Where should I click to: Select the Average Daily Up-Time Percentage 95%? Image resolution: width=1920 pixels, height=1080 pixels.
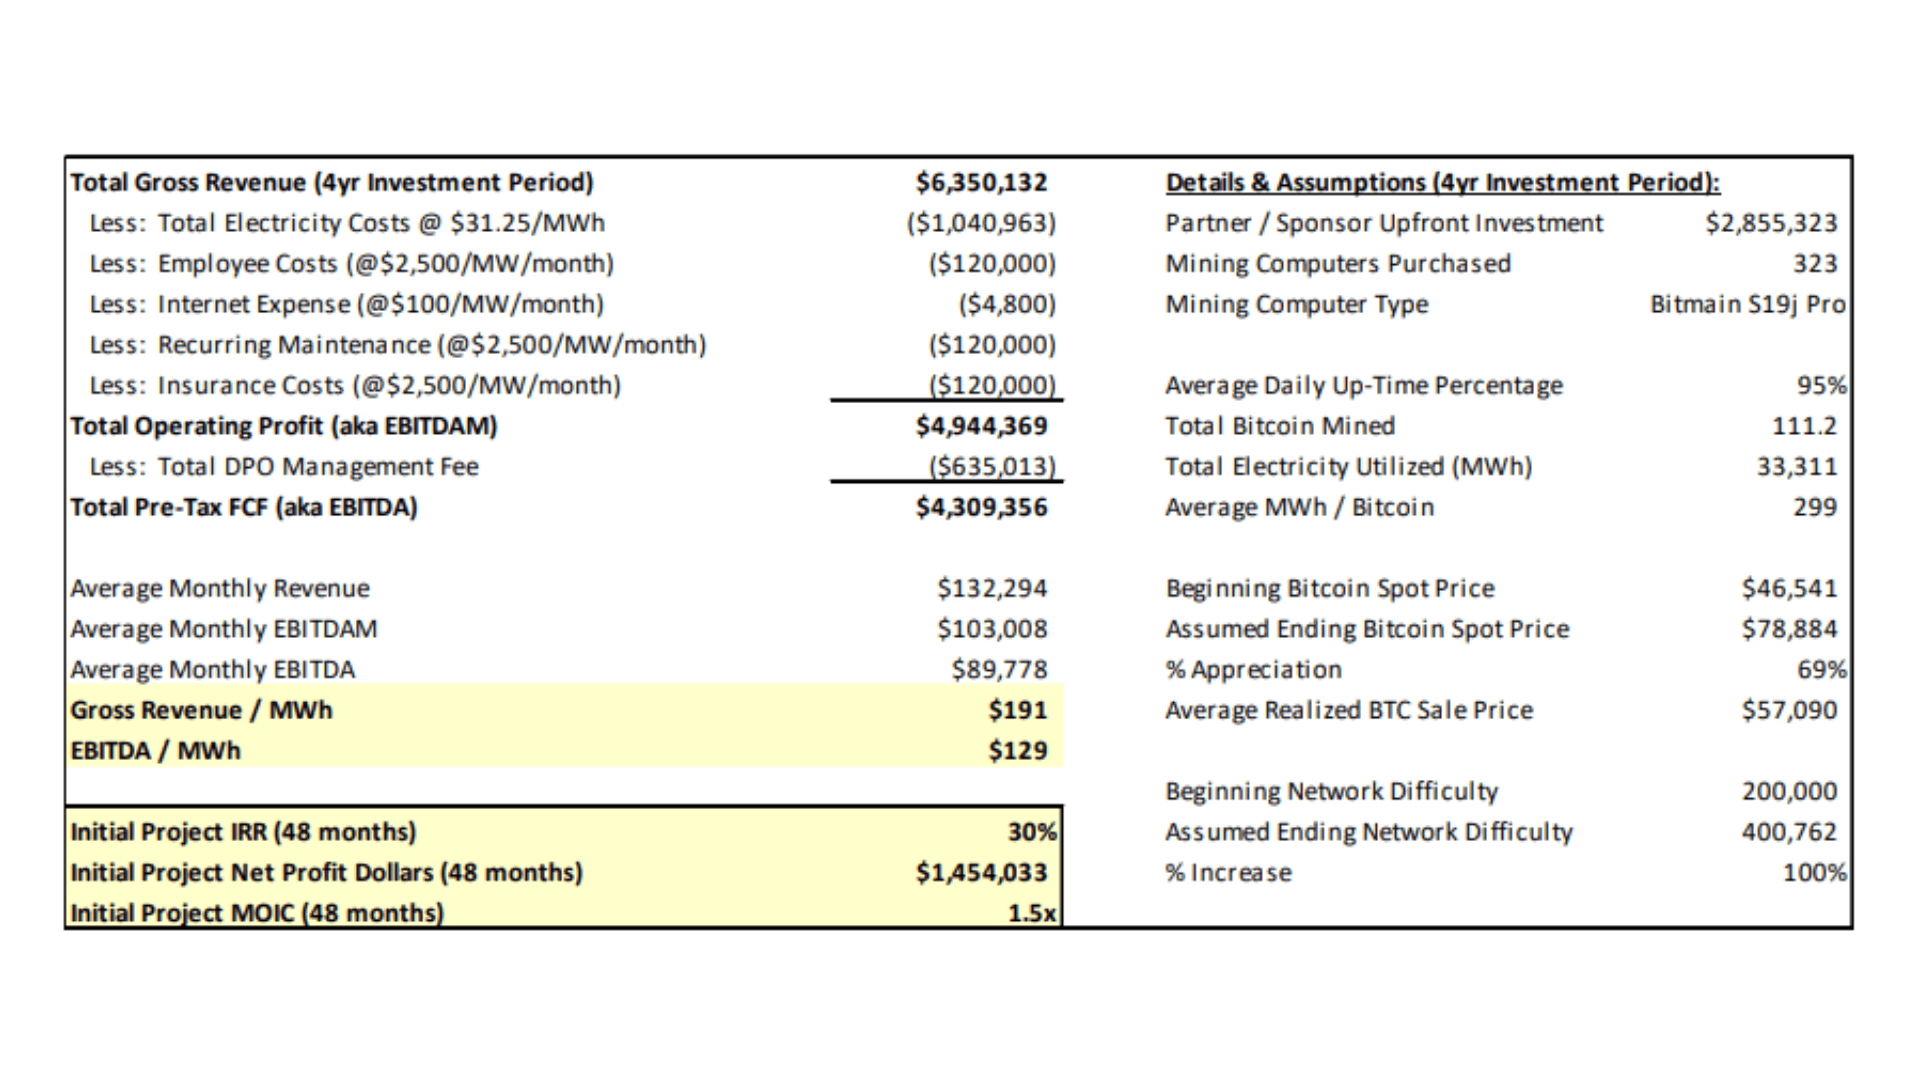tap(1820, 386)
